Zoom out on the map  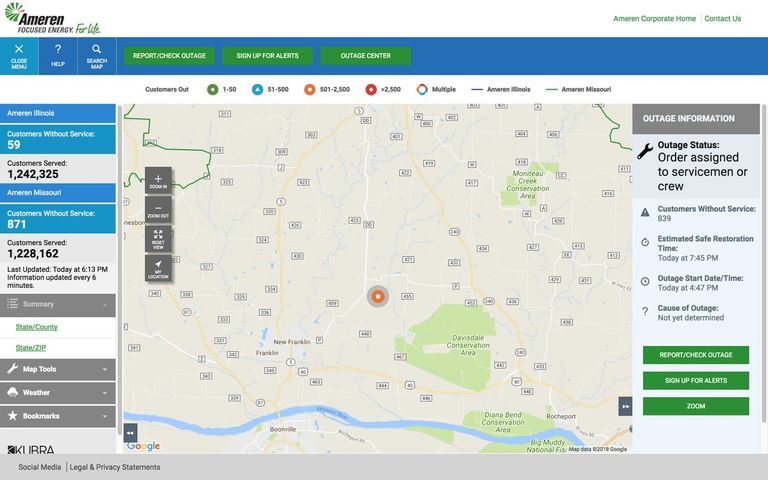[x=158, y=210]
